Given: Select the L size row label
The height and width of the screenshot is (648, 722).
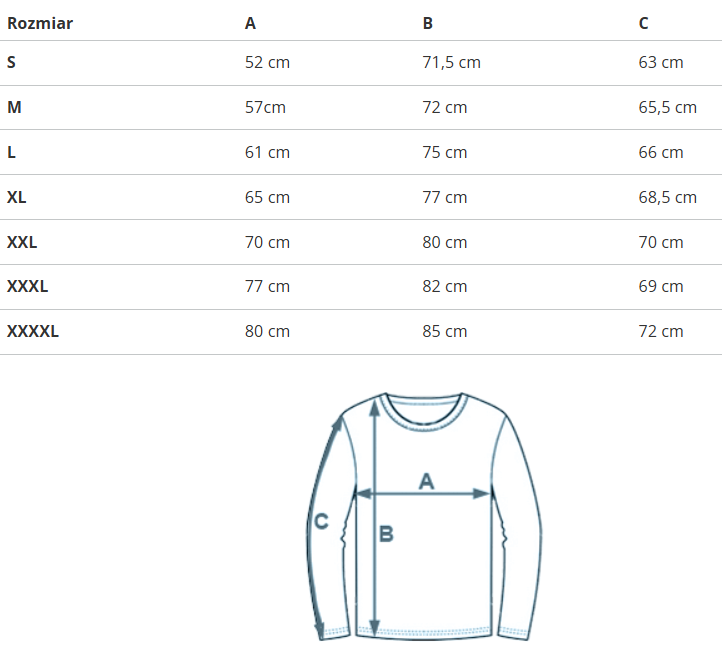Looking at the screenshot, I should point(11,152).
